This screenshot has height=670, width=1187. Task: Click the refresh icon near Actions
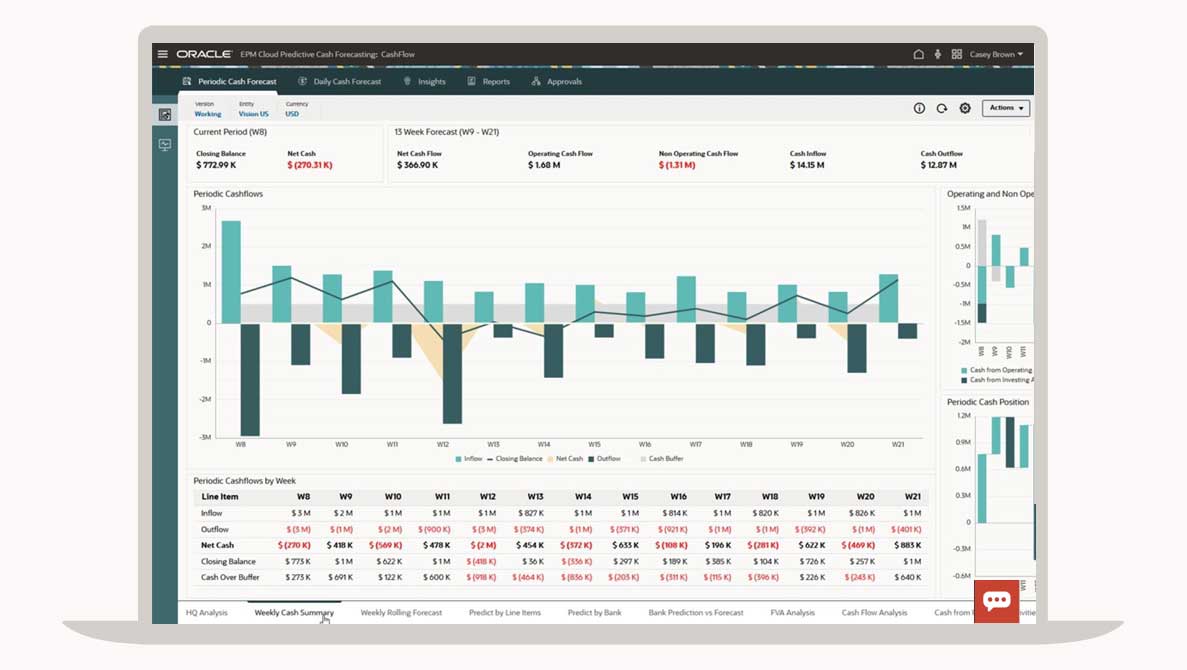941,108
